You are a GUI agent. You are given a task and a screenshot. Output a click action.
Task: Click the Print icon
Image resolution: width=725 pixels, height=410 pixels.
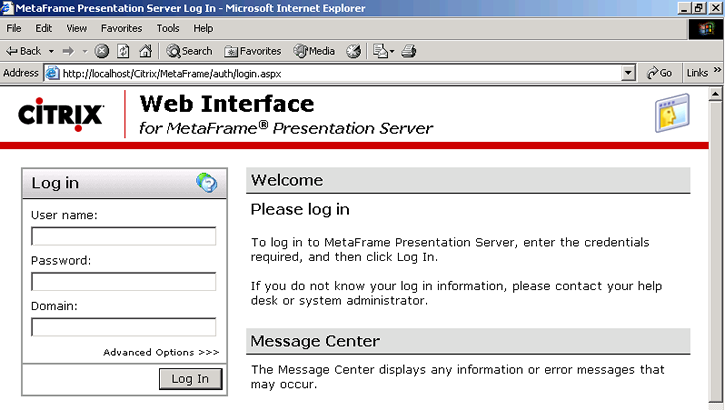tap(409, 51)
